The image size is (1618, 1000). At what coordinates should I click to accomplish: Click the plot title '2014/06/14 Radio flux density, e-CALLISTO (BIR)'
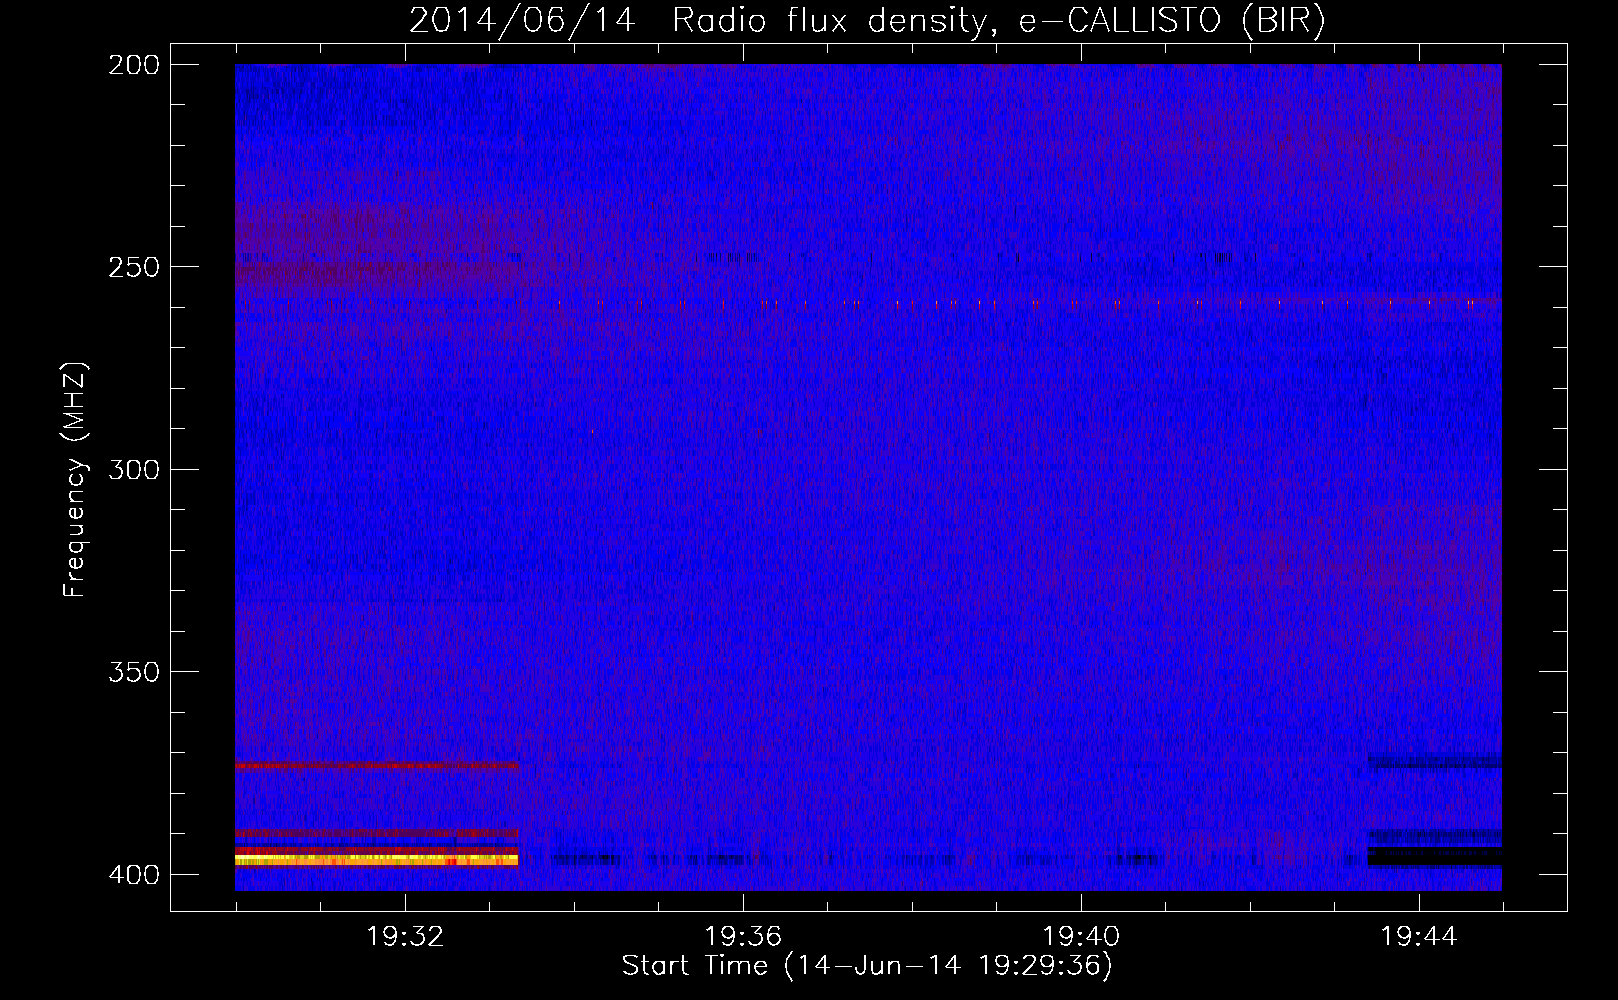point(867,20)
